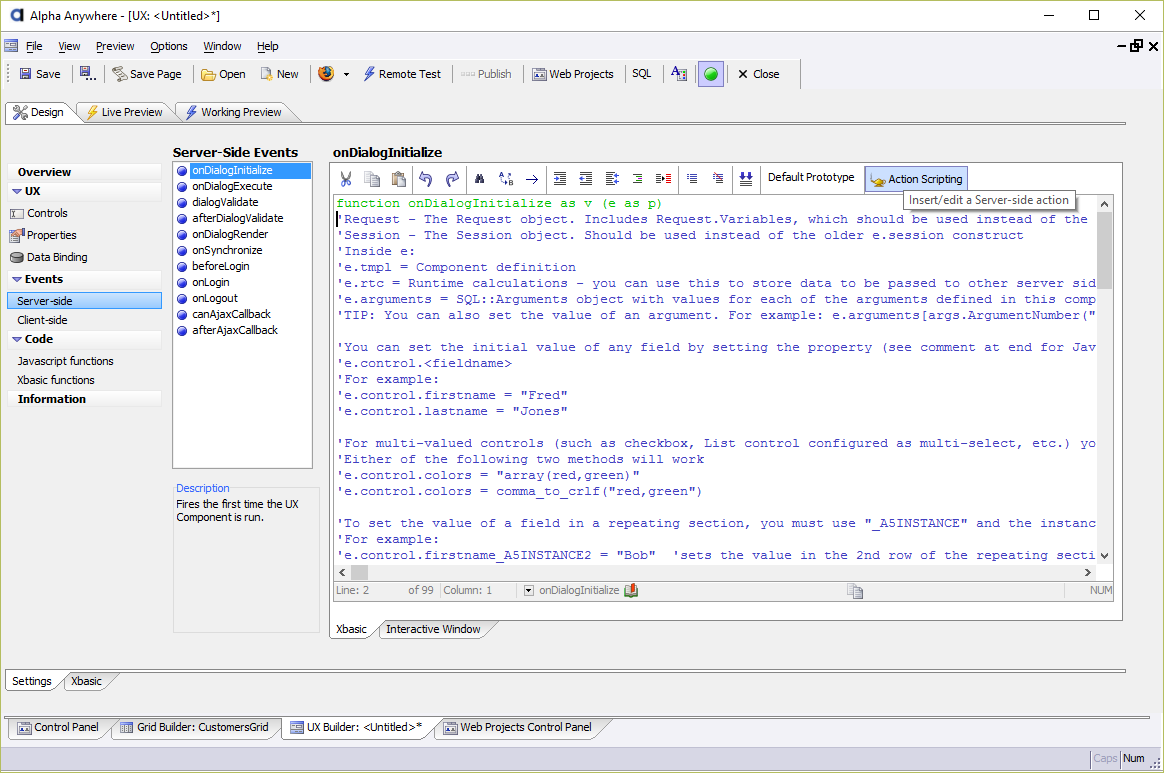
Task: Click the copy pages icon in editor status bar
Action: (855, 591)
